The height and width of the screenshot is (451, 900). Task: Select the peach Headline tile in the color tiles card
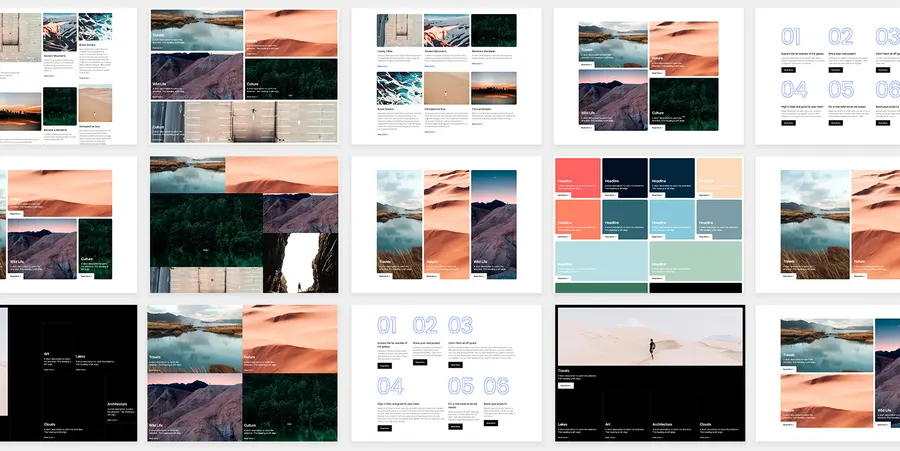719,178
